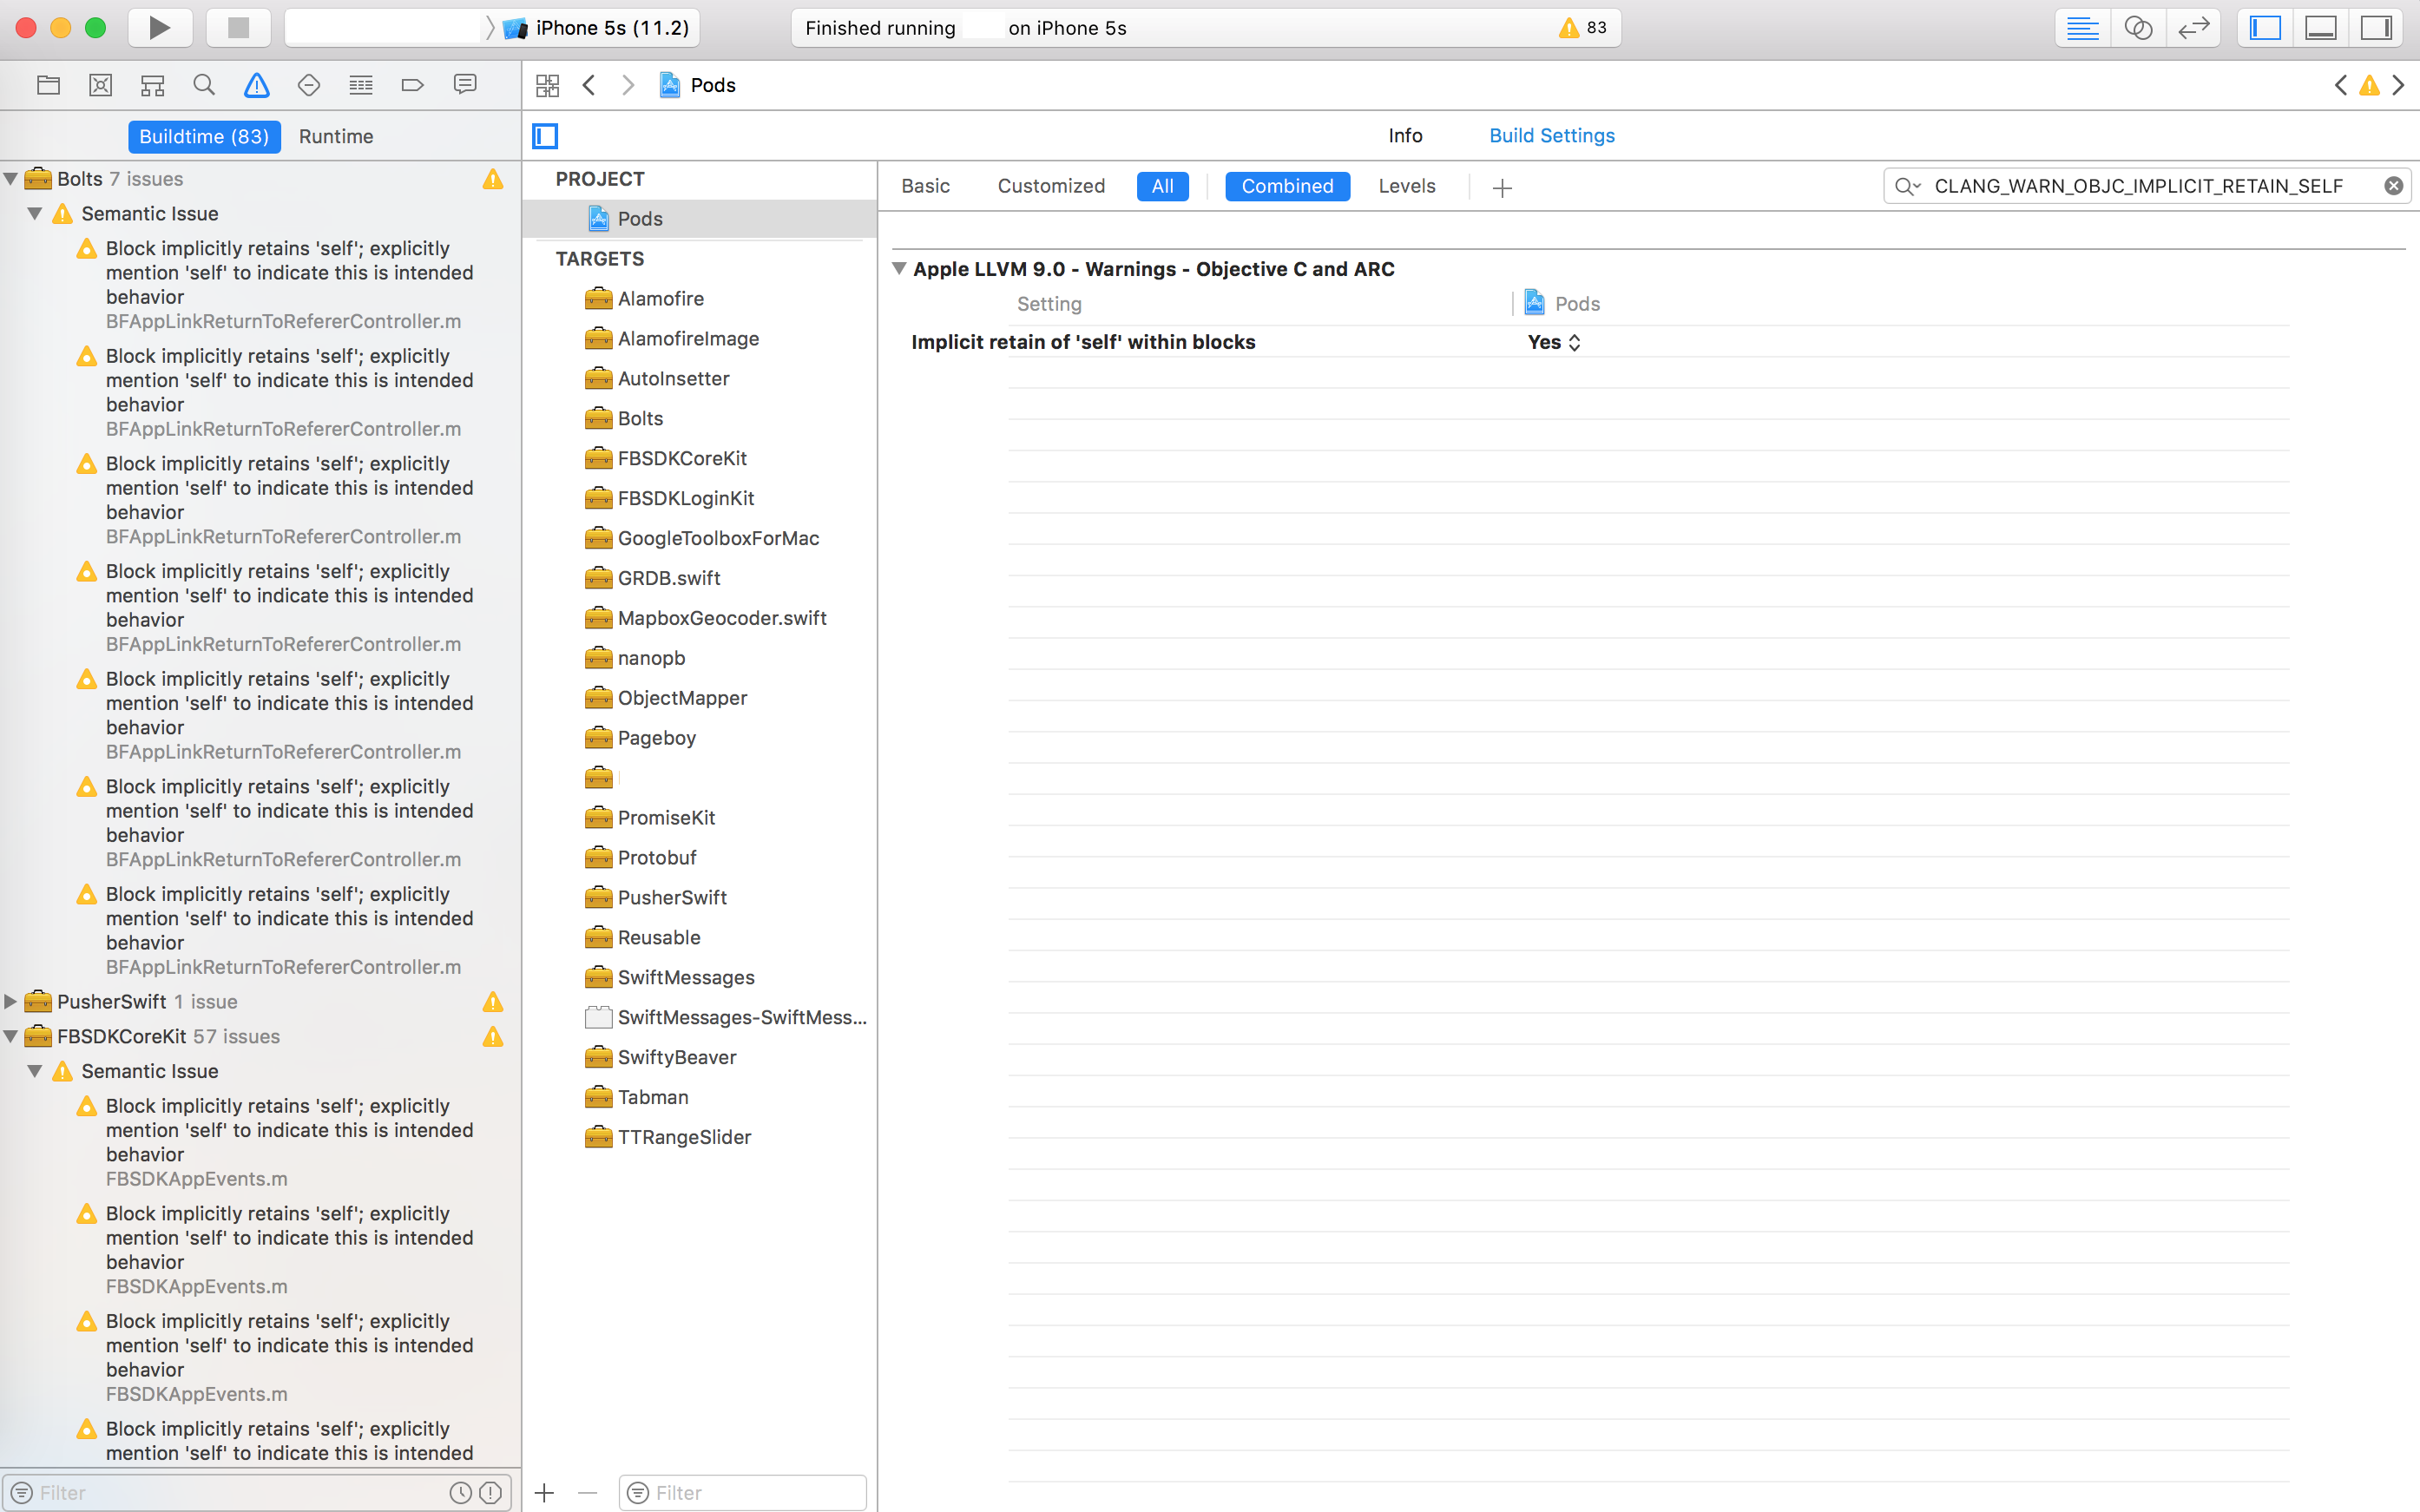Select the Issue navigator warning icon

tap(257, 85)
